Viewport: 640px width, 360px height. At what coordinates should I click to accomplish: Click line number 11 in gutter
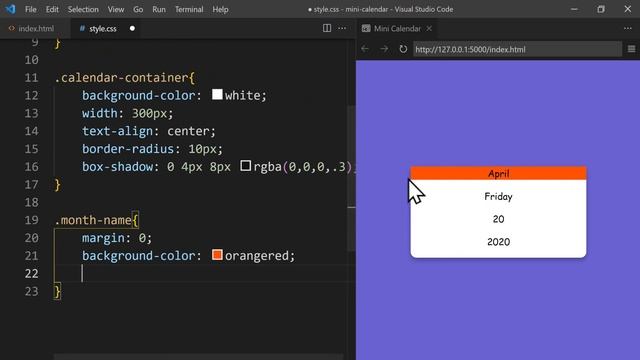31,78
